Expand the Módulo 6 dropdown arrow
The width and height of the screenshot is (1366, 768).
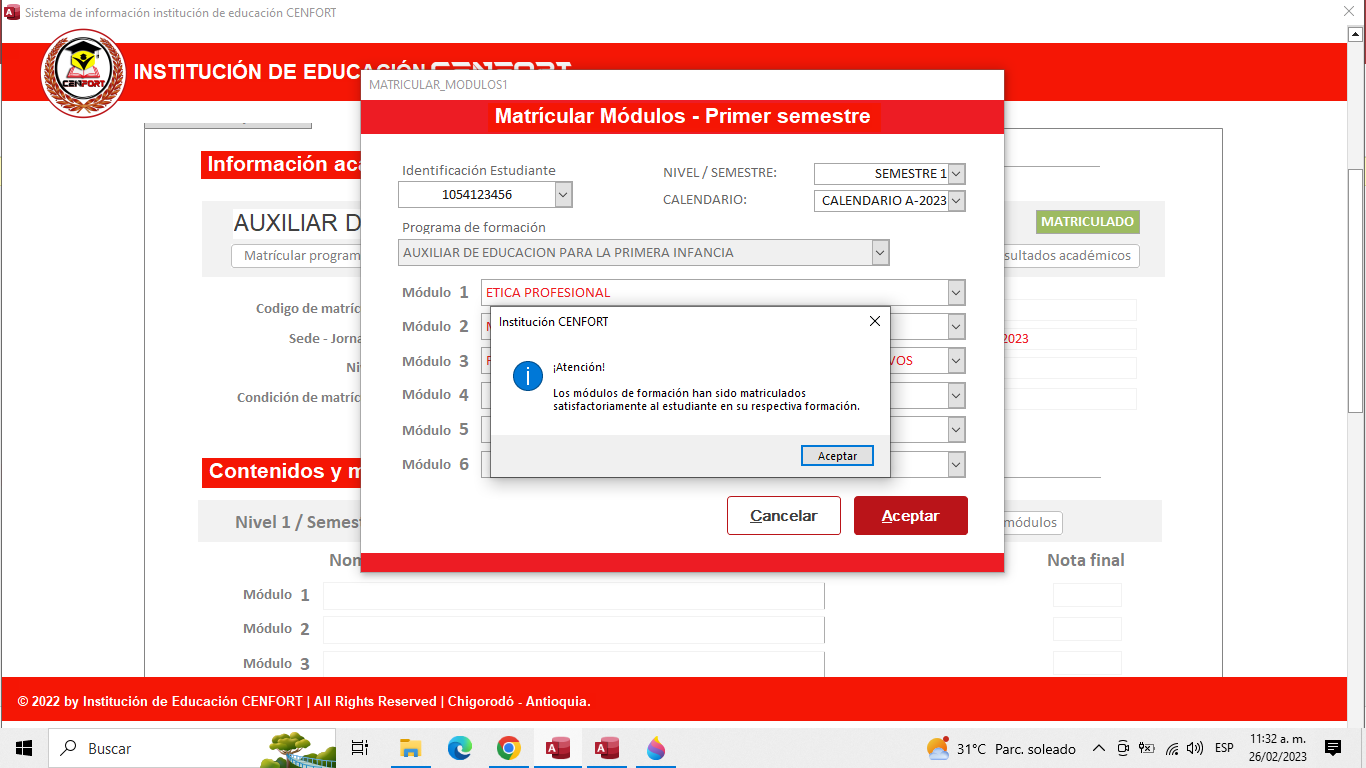point(956,465)
